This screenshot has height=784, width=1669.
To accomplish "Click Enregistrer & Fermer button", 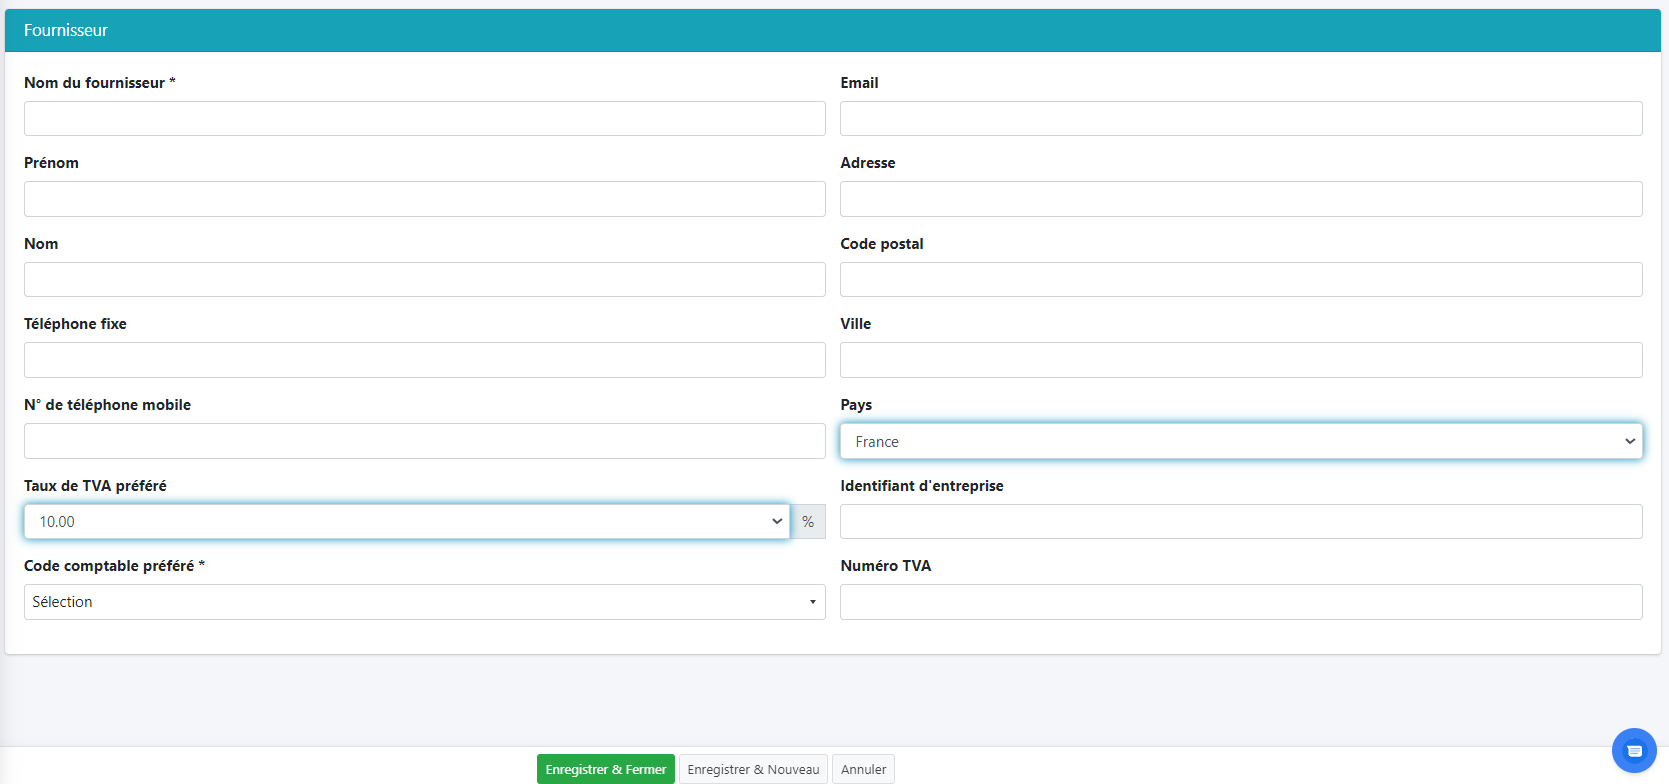I will [x=605, y=769].
